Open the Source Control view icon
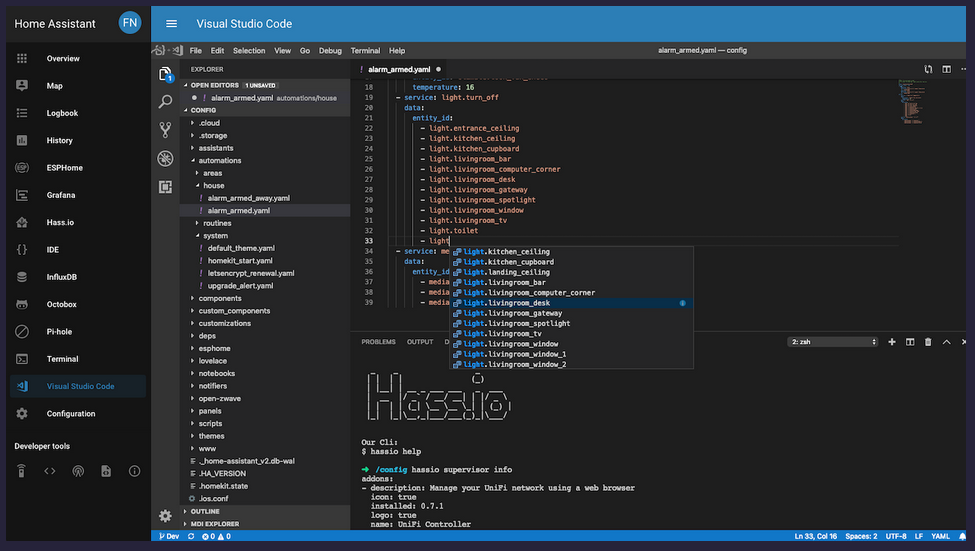The height and width of the screenshot is (551, 975). tap(166, 130)
